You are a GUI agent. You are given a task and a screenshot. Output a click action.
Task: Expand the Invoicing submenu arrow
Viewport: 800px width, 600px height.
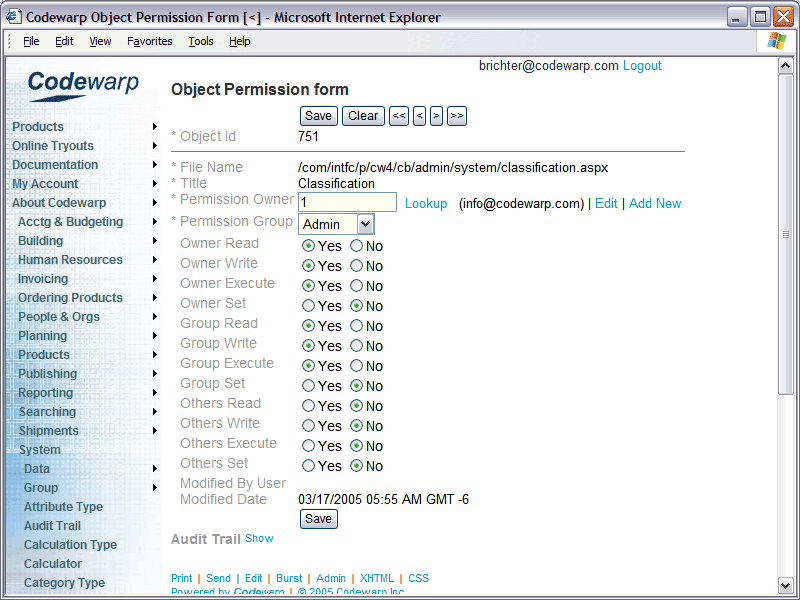pyautogui.click(x=155, y=279)
